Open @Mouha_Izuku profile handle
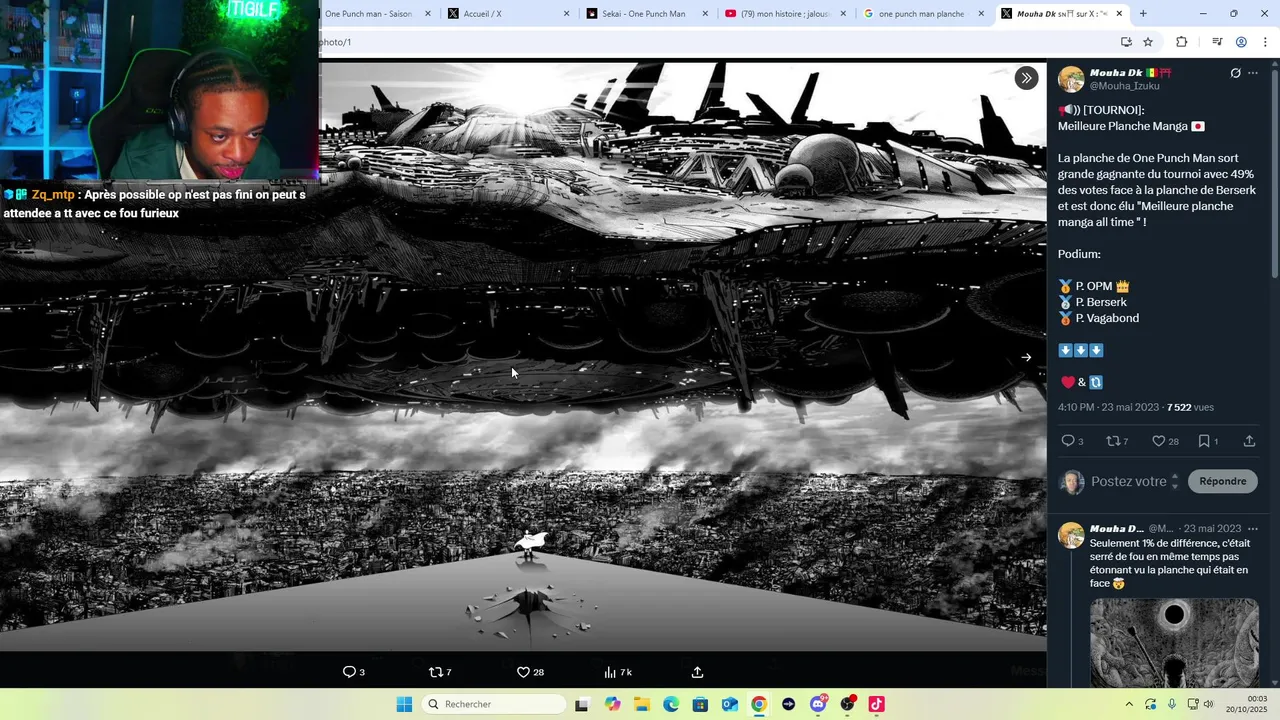Screen dimensions: 1280x720 click(x=1124, y=86)
